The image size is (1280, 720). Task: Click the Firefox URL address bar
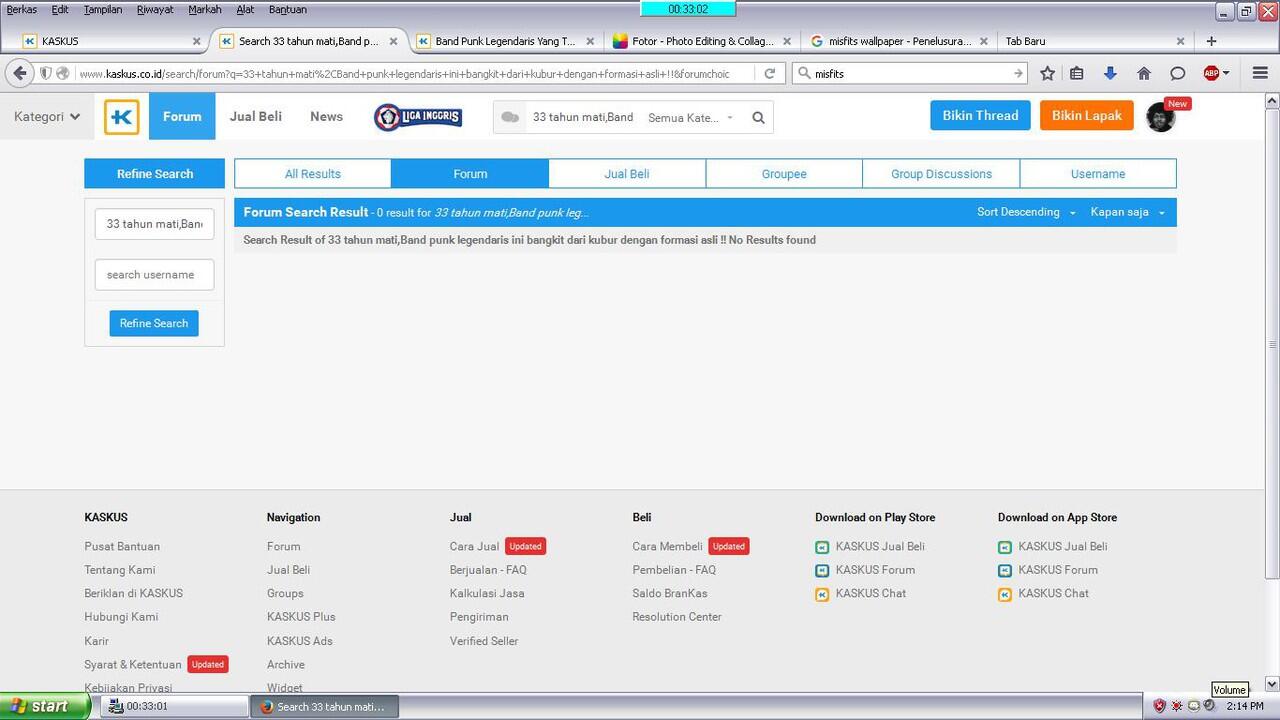[410, 73]
